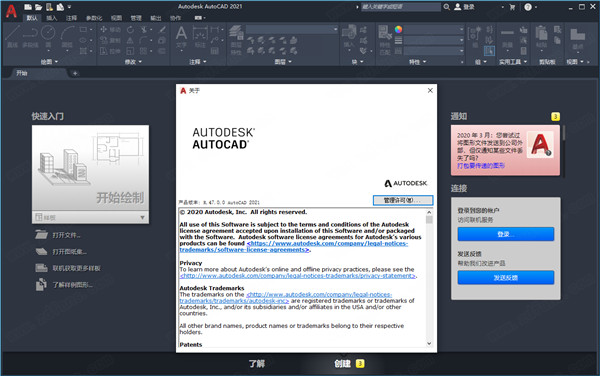This screenshot has height=376, width=600.
Task: Click the 开始绘制 start drawing thumbnail
Action: 90,168
